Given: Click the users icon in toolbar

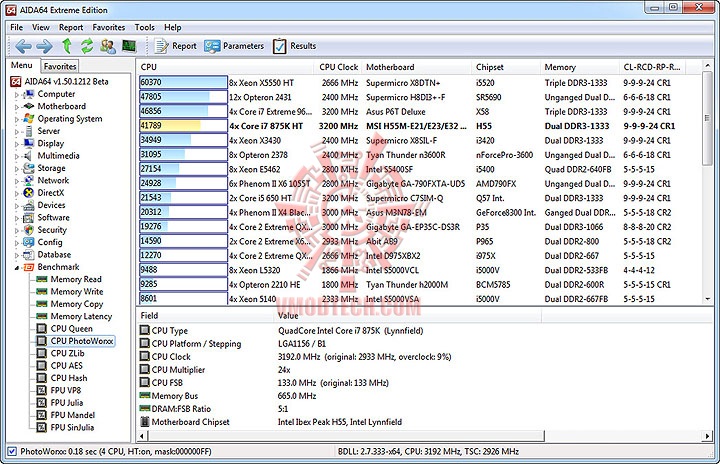Looking at the screenshot, I should click(x=108, y=46).
